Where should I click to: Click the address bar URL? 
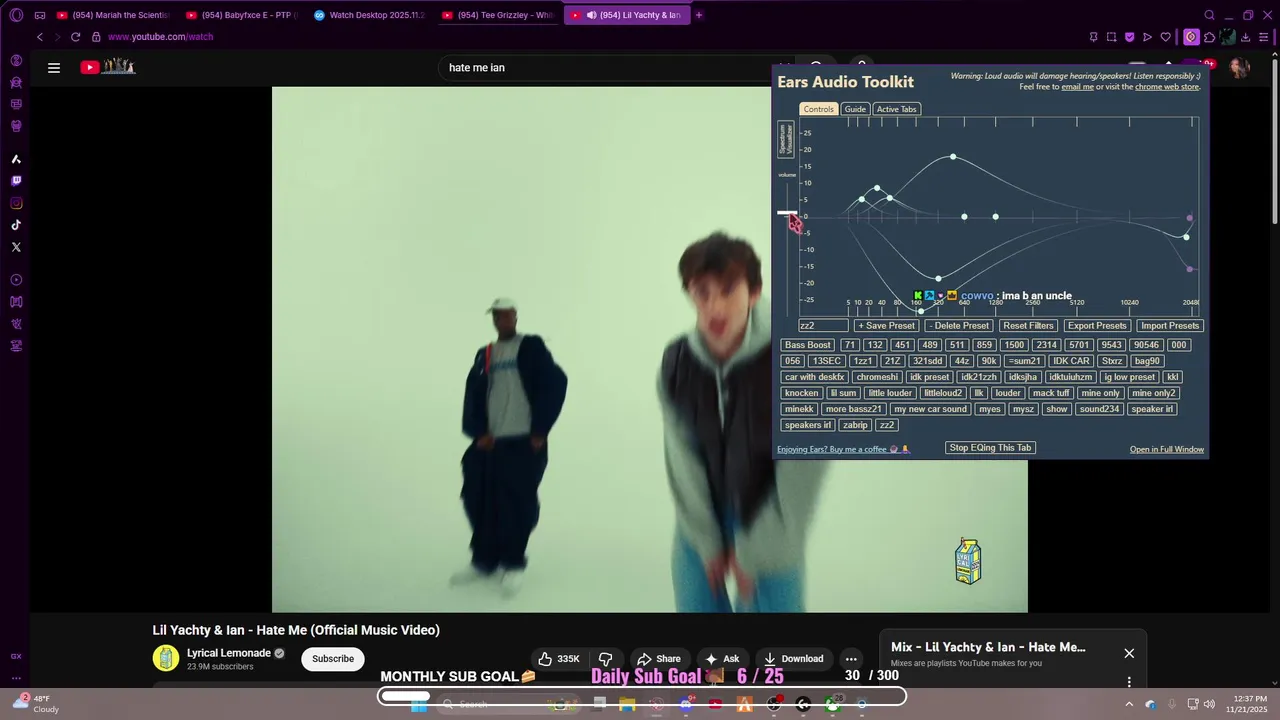(160, 37)
